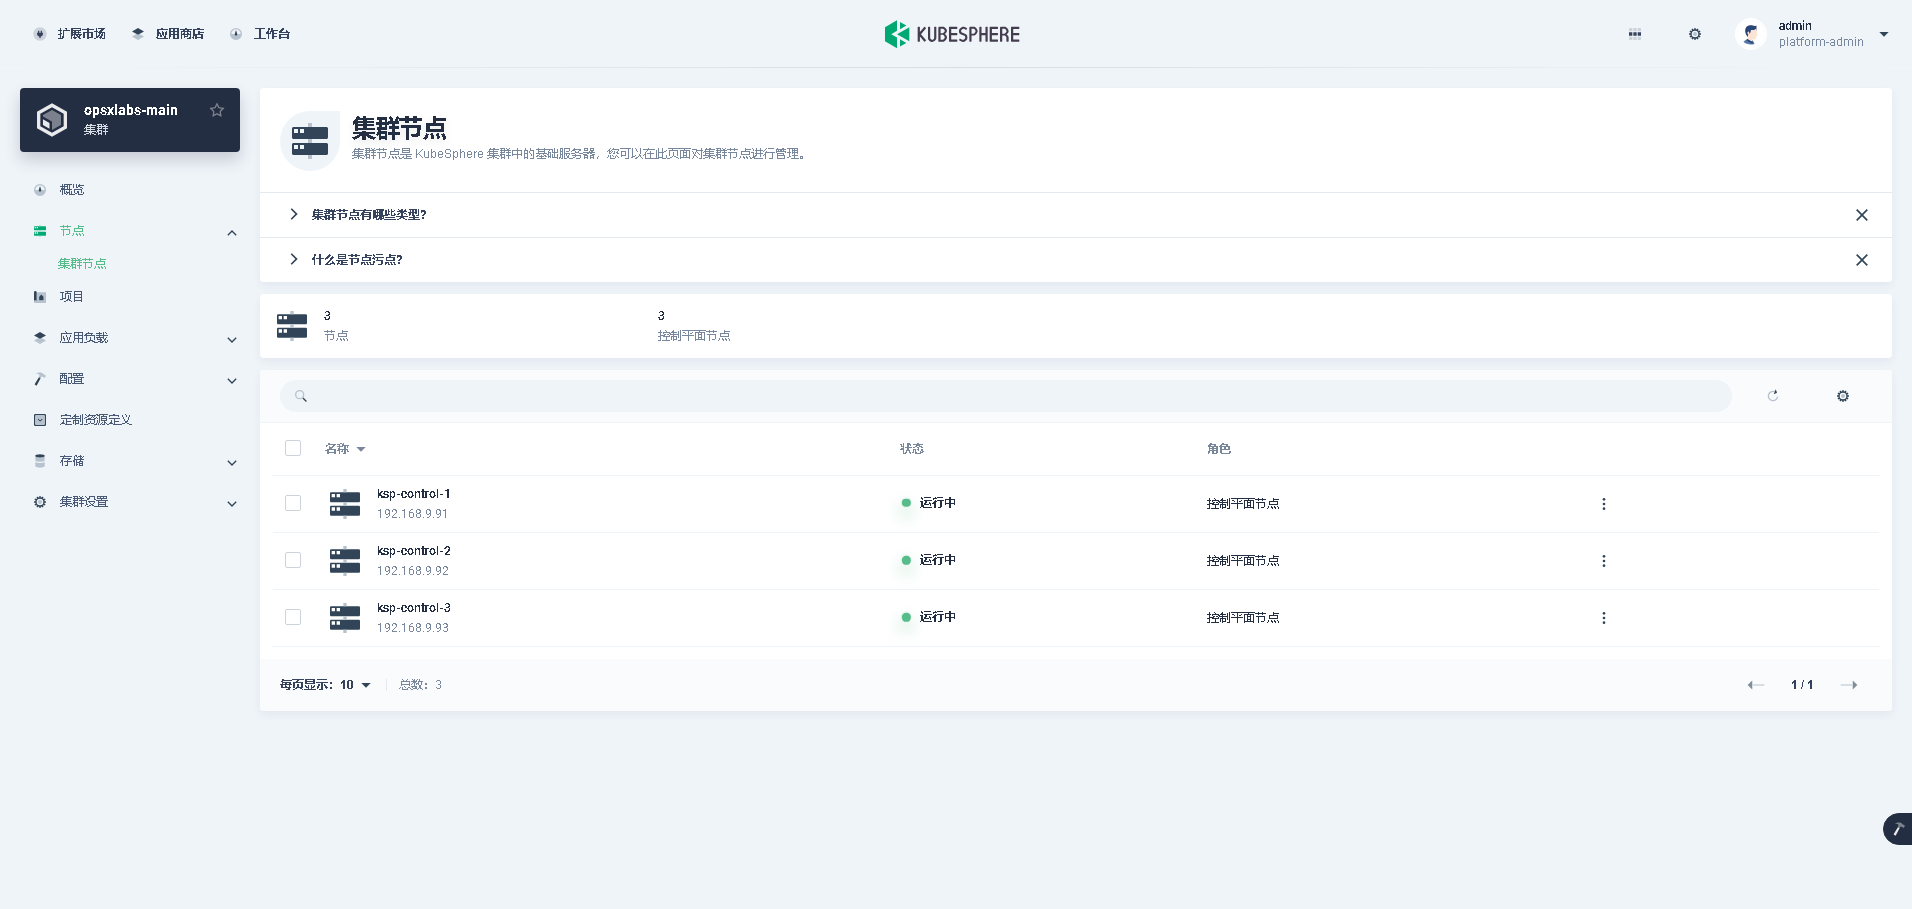Click the node search field
This screenshot has height=909, width=1912.
[x=1006, y=396]
